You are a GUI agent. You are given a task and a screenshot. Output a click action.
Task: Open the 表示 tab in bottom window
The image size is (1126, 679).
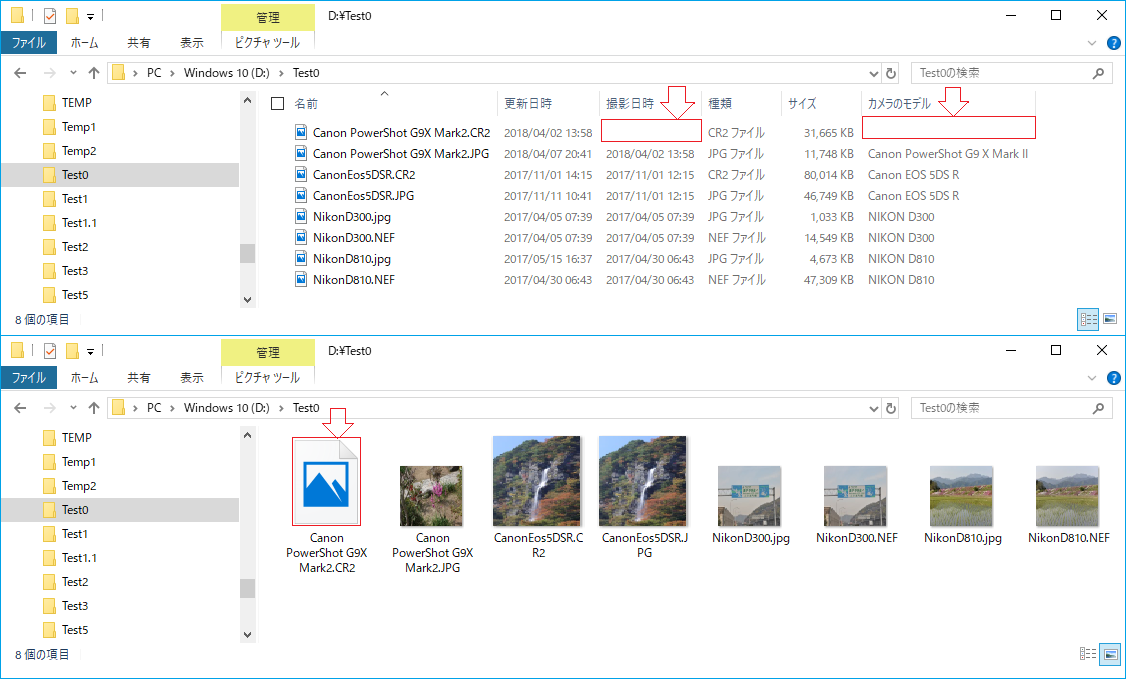point(191,378)
